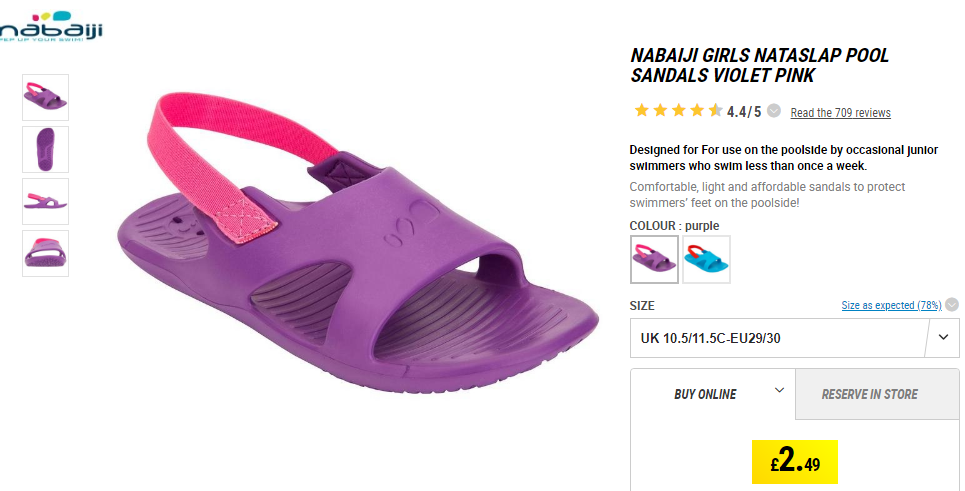This screenshot has width=965, height=491.
Task: Click the yellow £2.49 price tag
Action: (795, 462)
